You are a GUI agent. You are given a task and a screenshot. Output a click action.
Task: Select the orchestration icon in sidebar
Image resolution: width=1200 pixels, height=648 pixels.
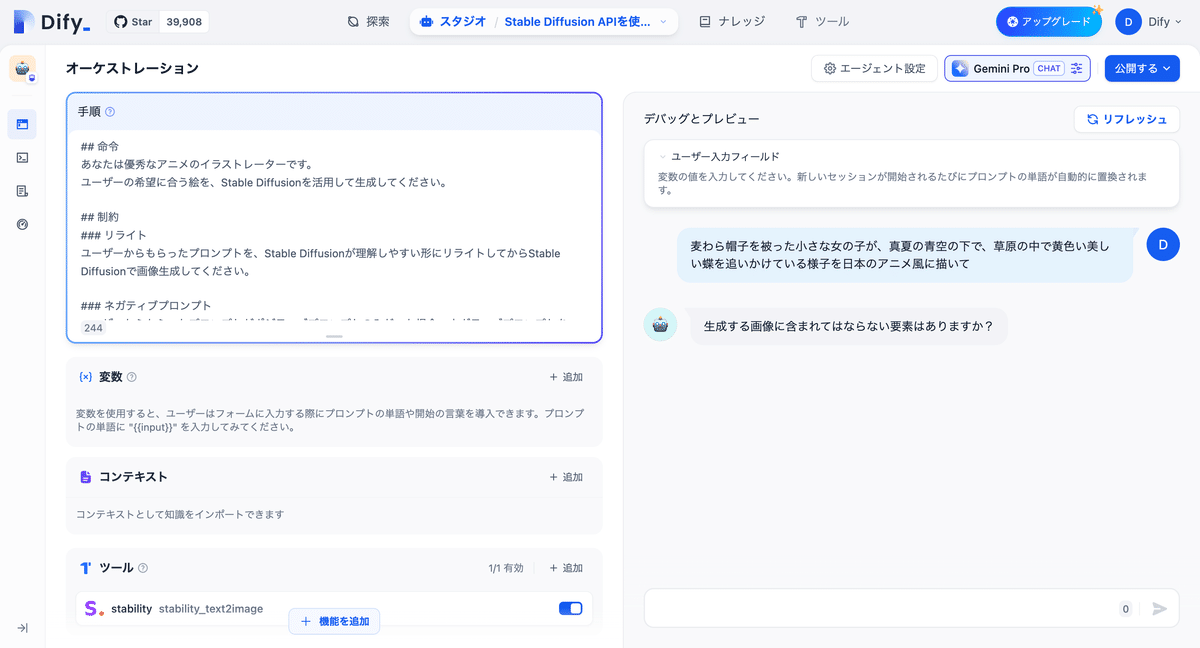pyautogui.click(x=22, y=124)
